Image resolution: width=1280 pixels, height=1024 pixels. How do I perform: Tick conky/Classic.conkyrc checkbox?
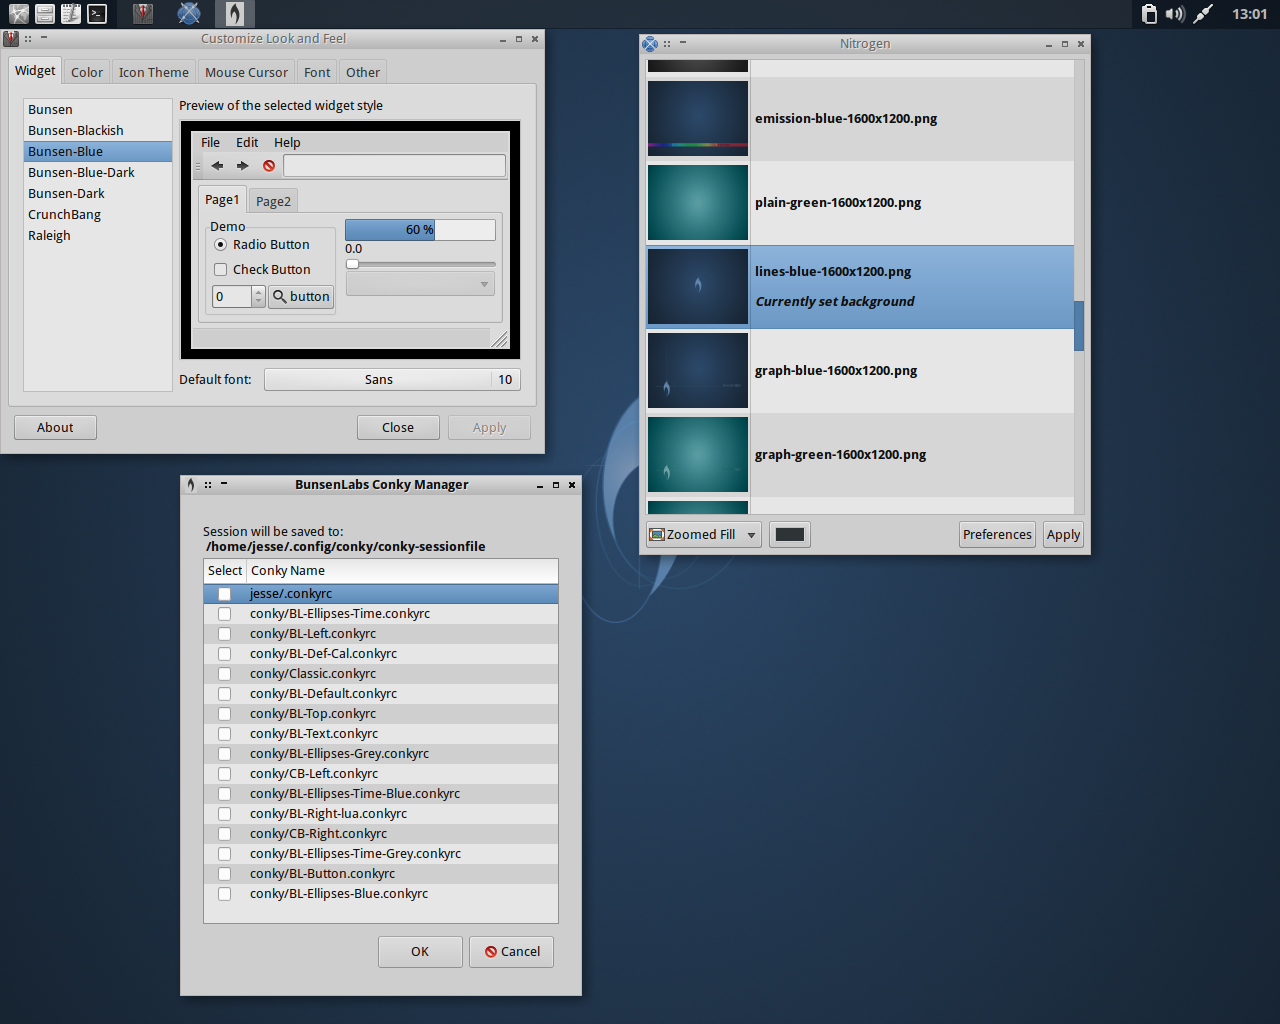click(224, 674)
